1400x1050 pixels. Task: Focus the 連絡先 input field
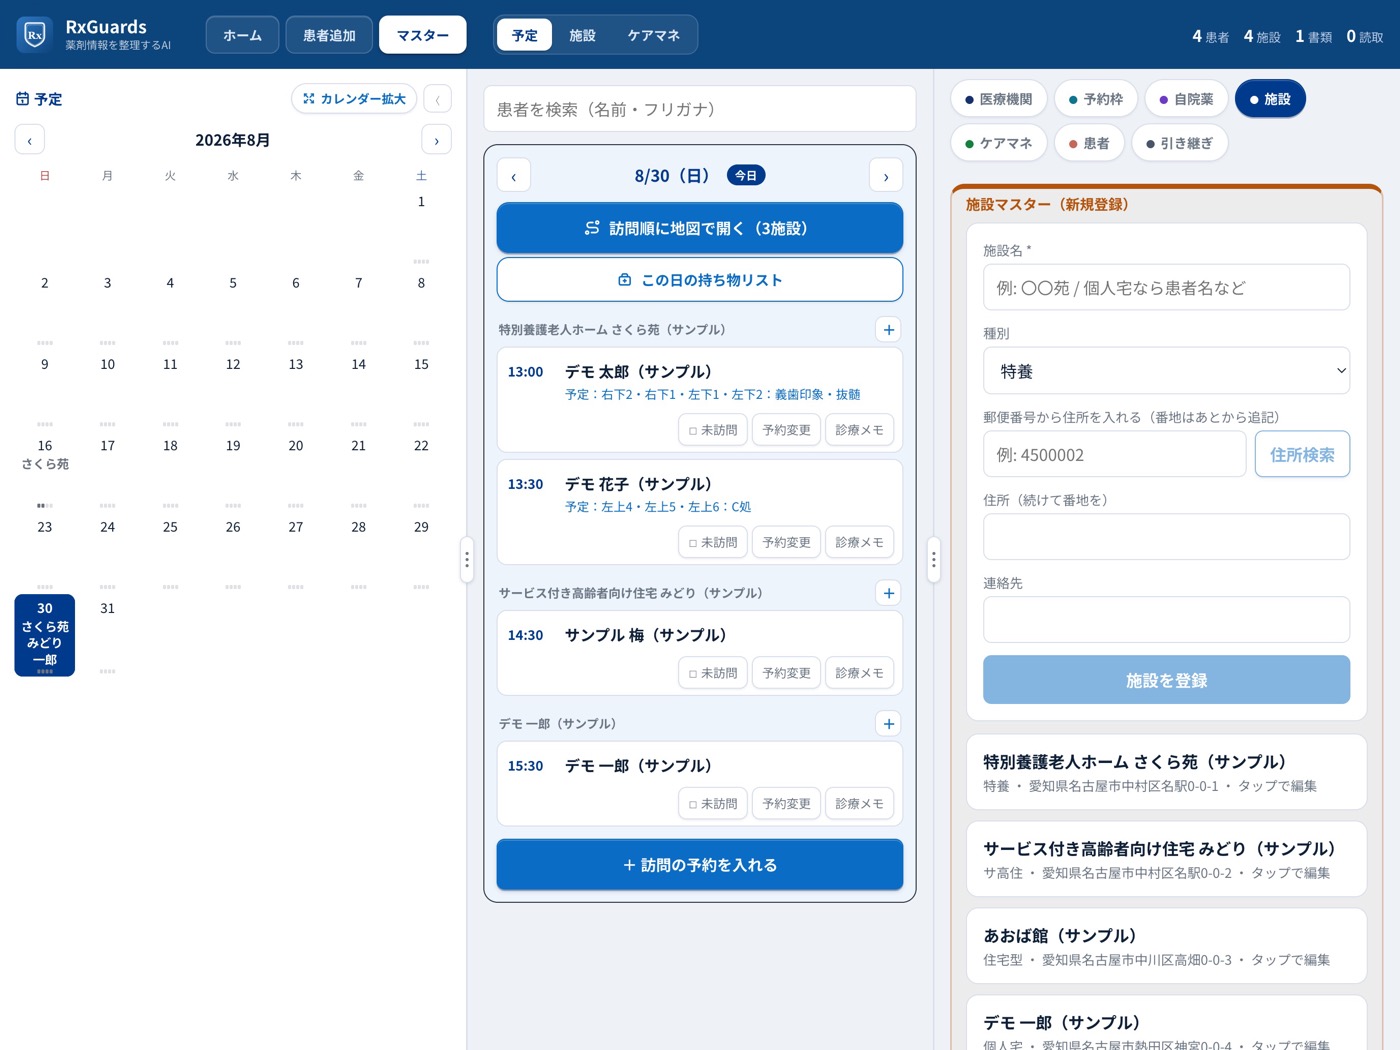pos(1166,620)
